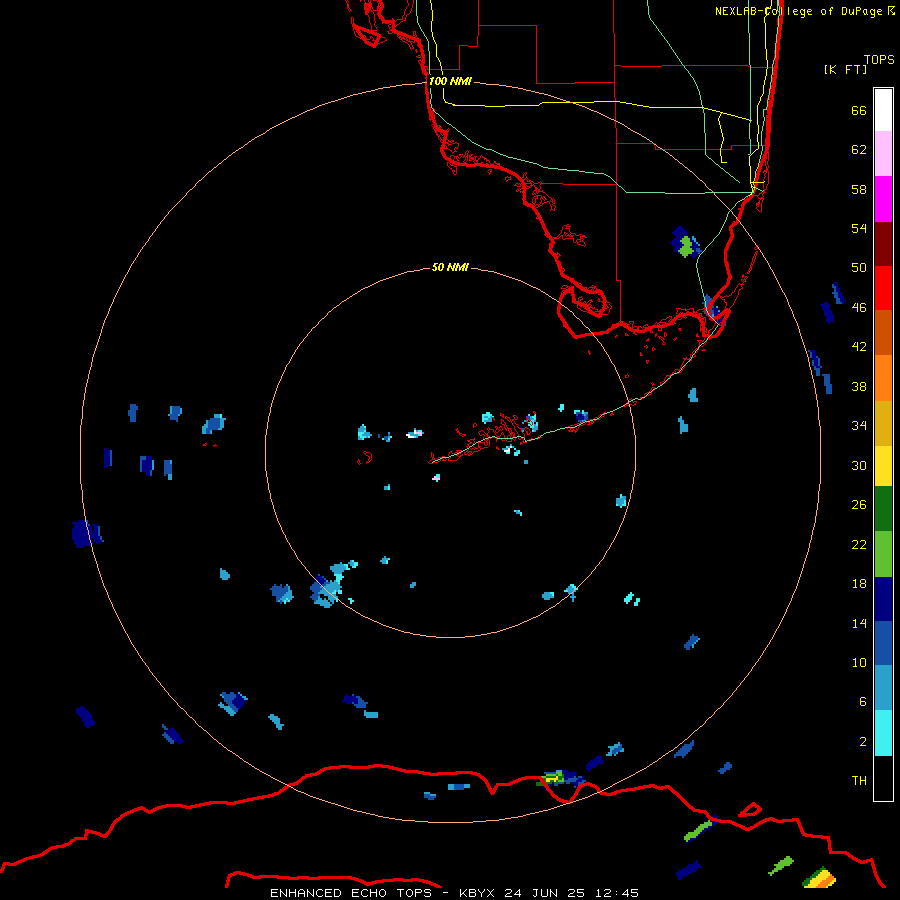Click the legend value 46
Image resolution: width=900 pixels, height=900 pixels.
859,307
